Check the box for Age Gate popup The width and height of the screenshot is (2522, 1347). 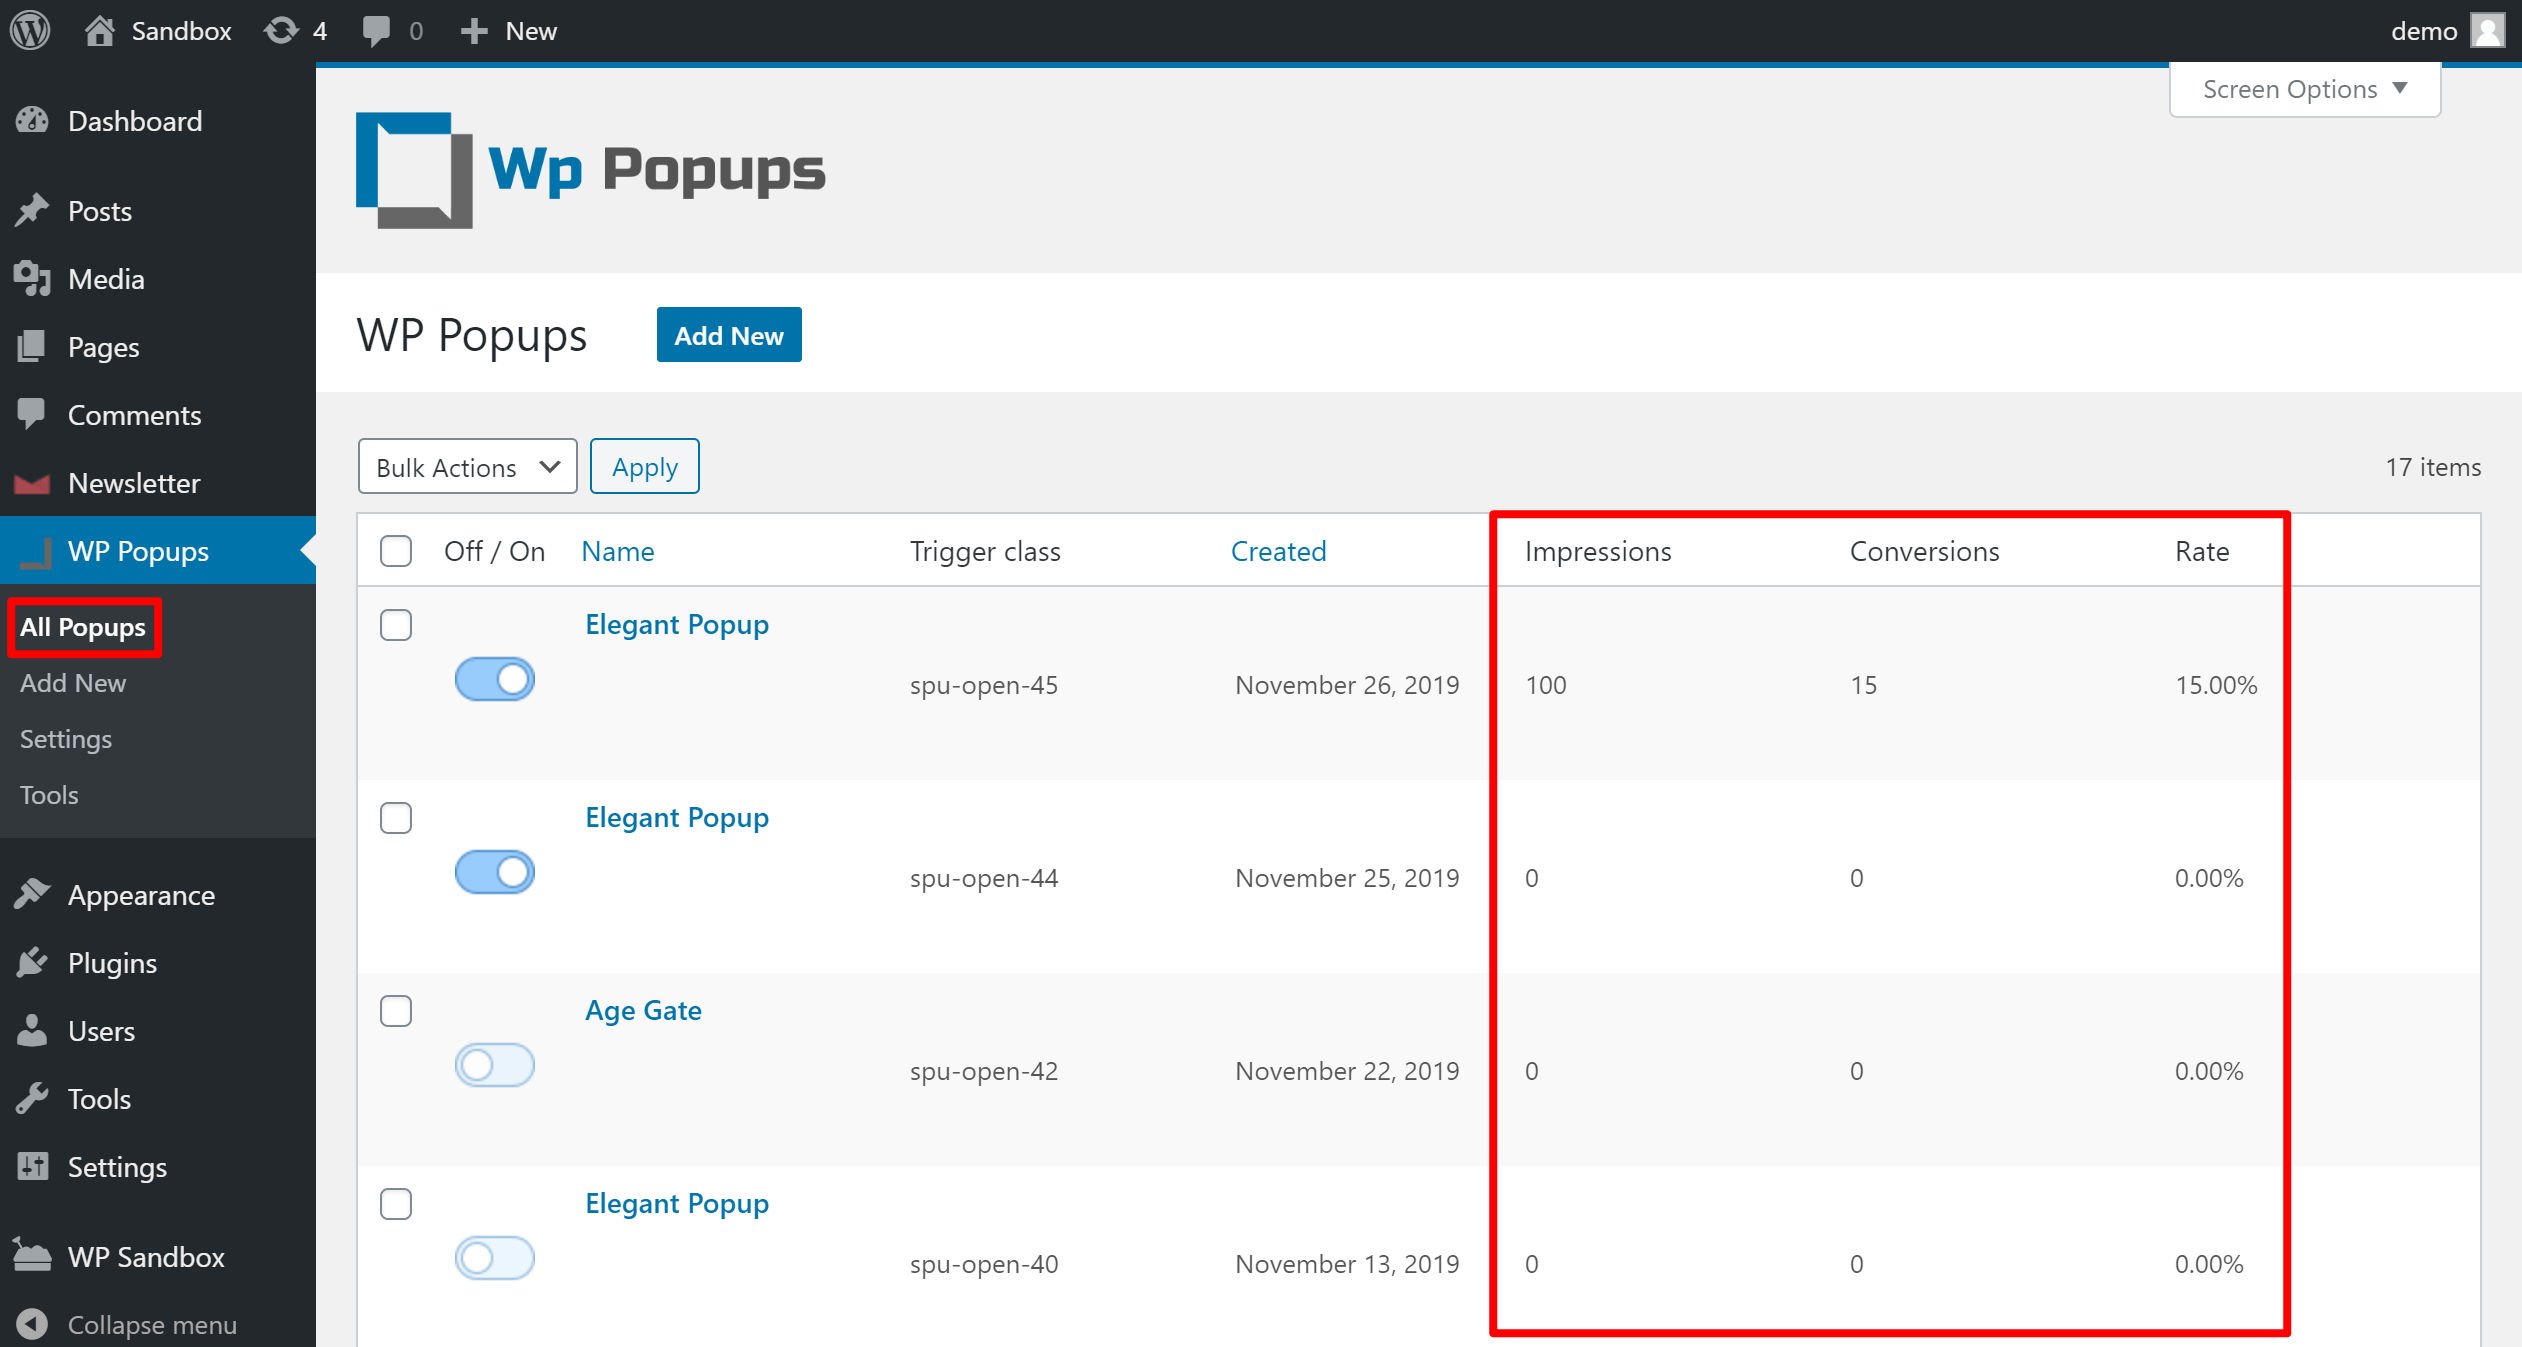pyautogui.click(x=396, y=1011)
